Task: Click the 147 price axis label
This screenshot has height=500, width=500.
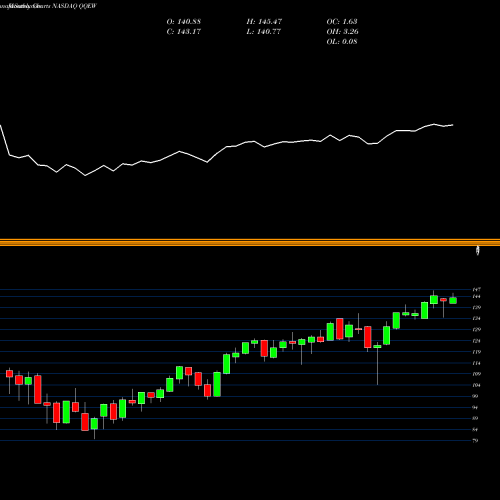Action: tap(476, 289)
